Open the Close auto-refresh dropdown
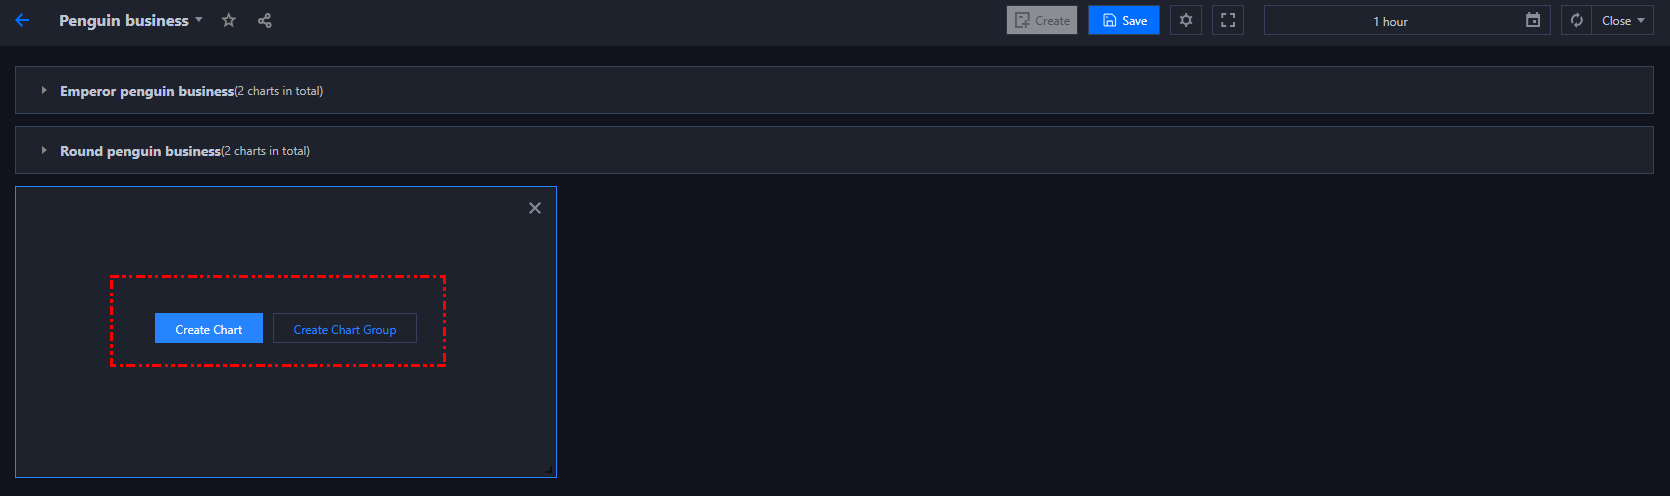This screenshot has height=496, width=1670. (x=1623, y=20)
